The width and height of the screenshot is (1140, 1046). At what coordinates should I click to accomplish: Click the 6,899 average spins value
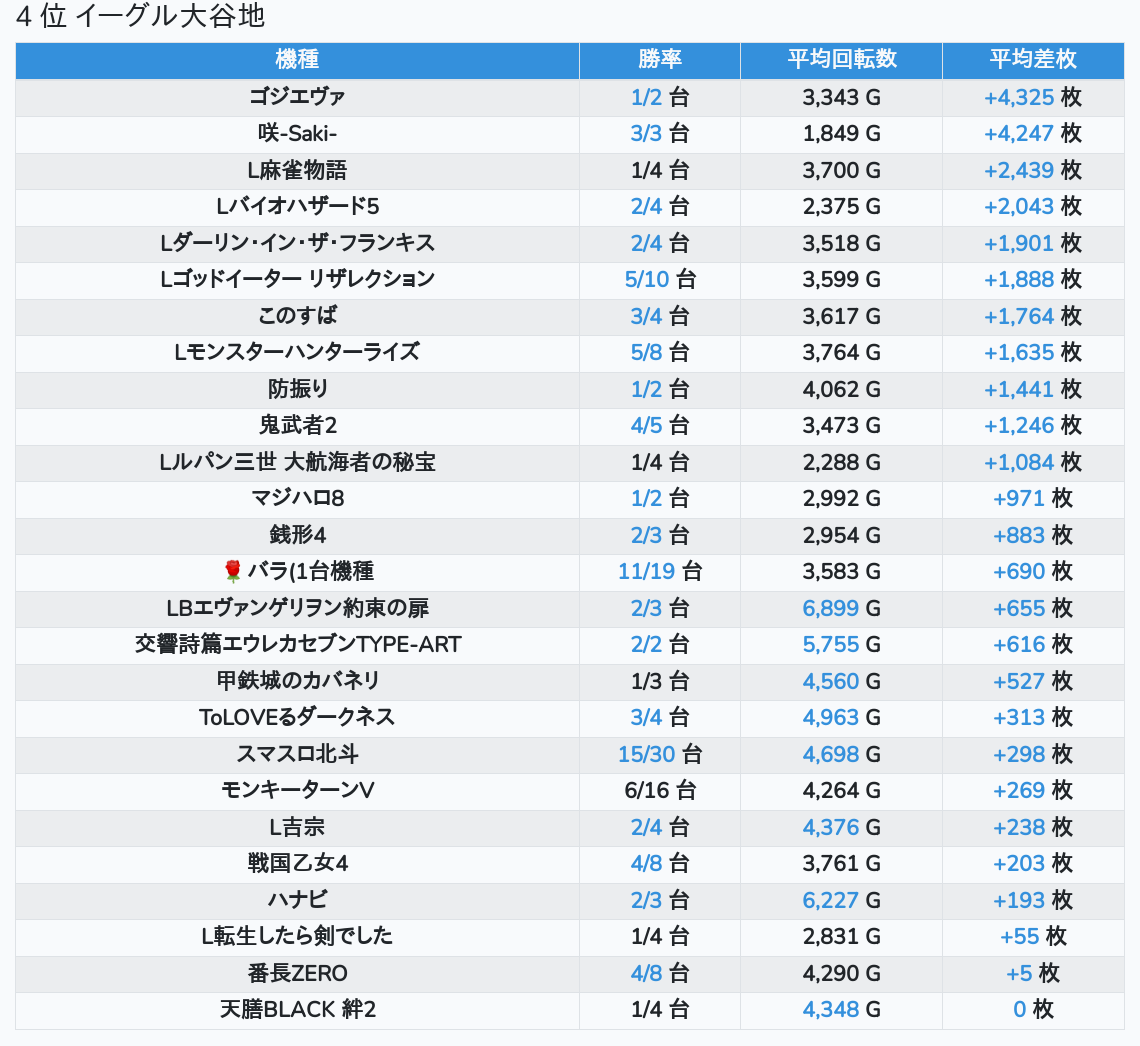click(830, 608)
